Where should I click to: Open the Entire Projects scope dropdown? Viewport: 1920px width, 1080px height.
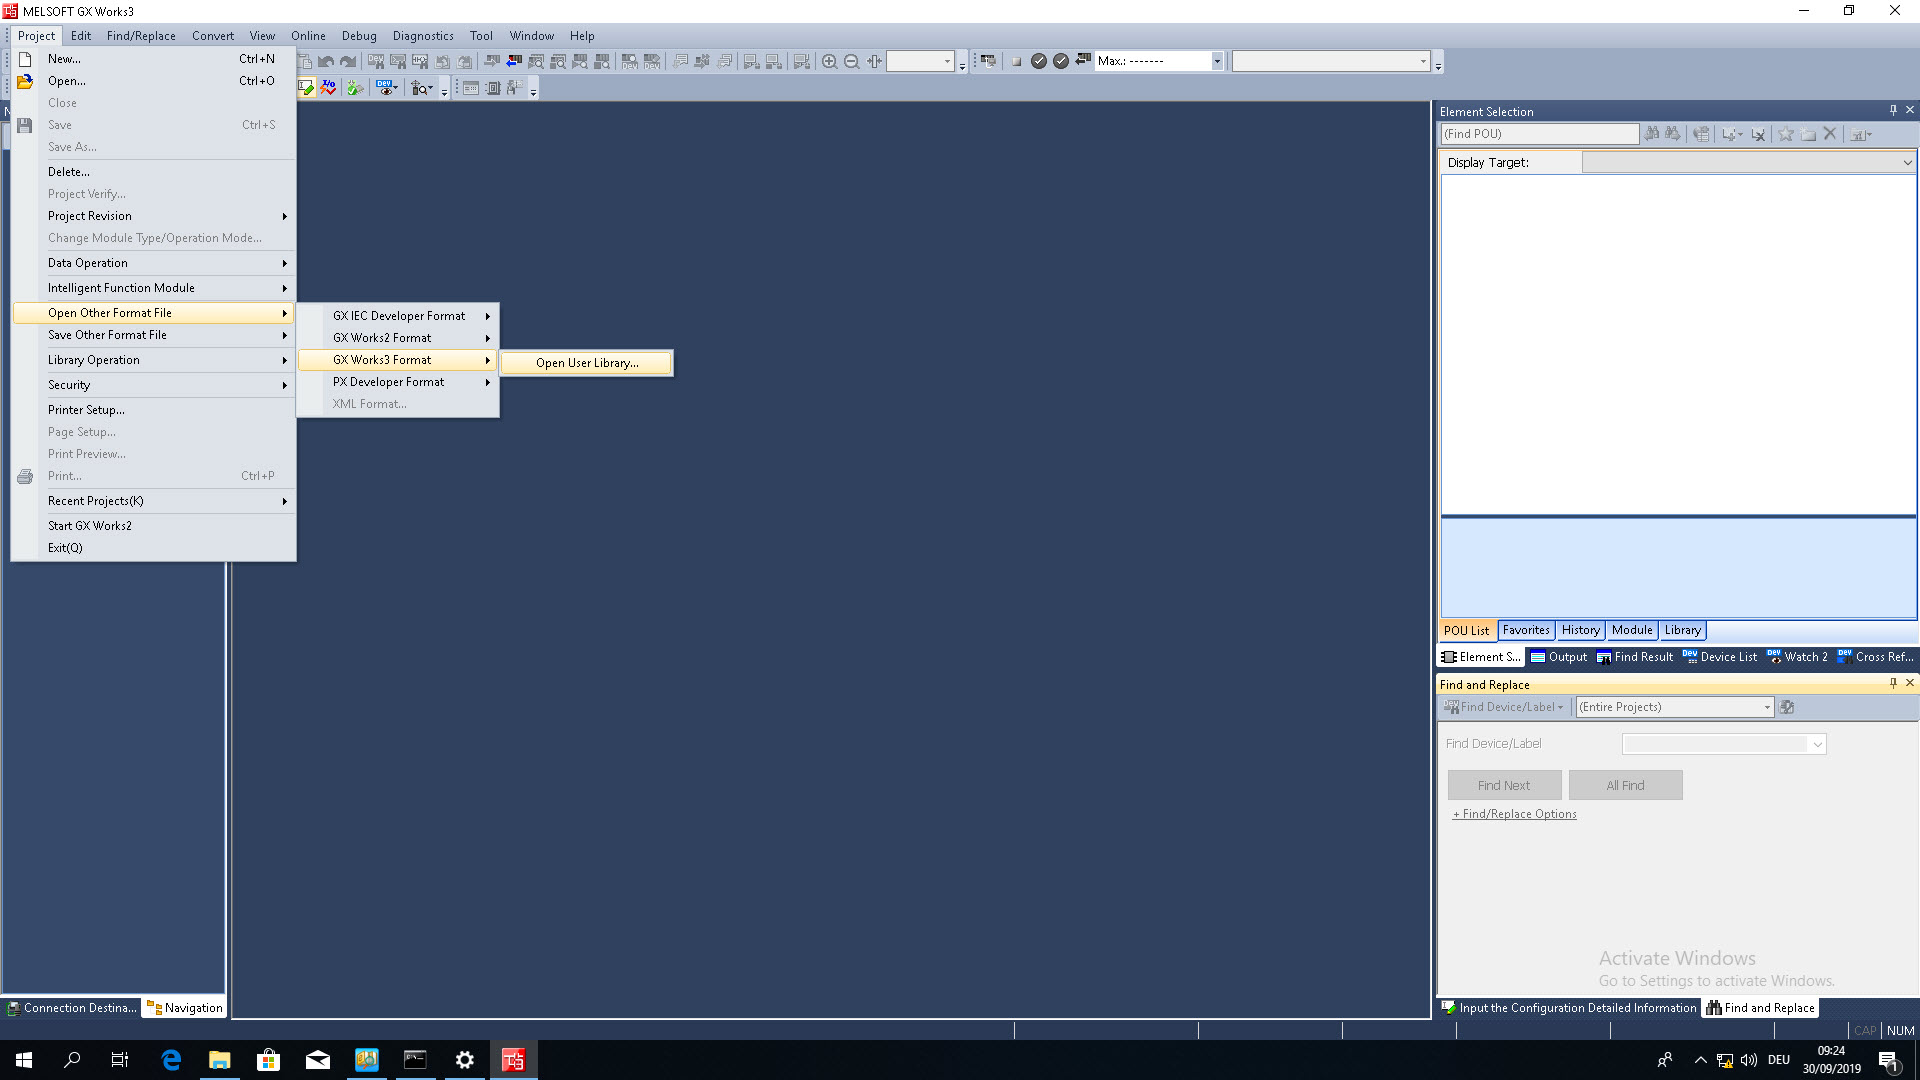(x=1767, y=707)
